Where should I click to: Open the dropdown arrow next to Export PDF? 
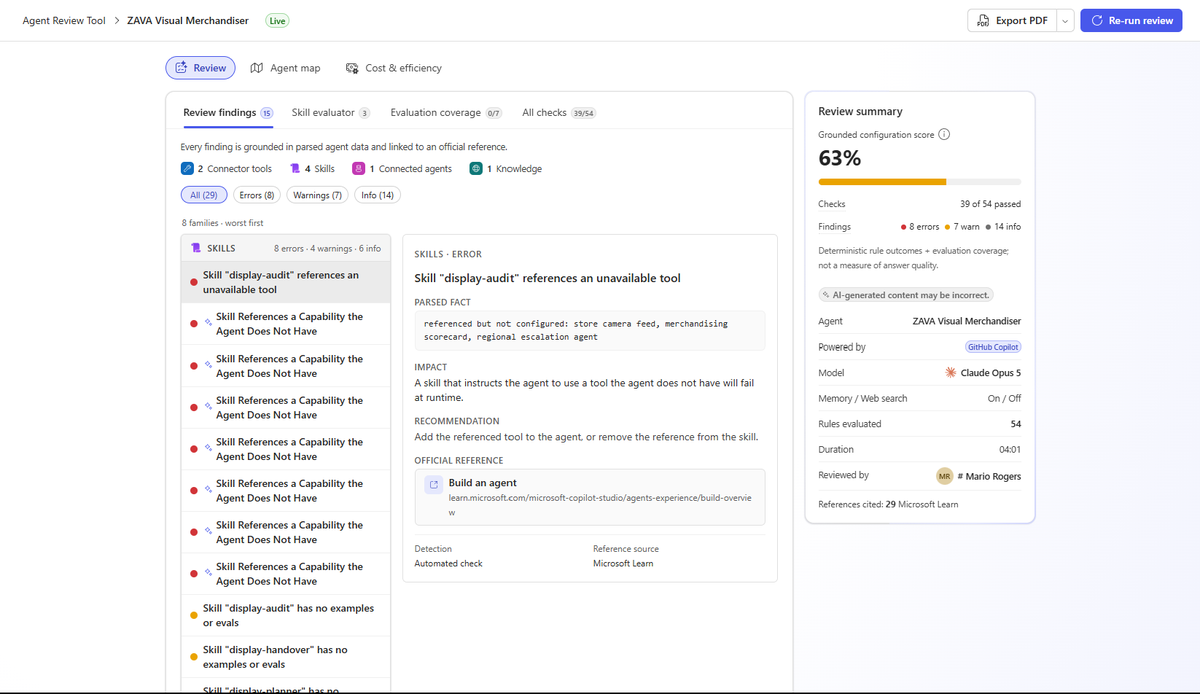click(1065, 20)
